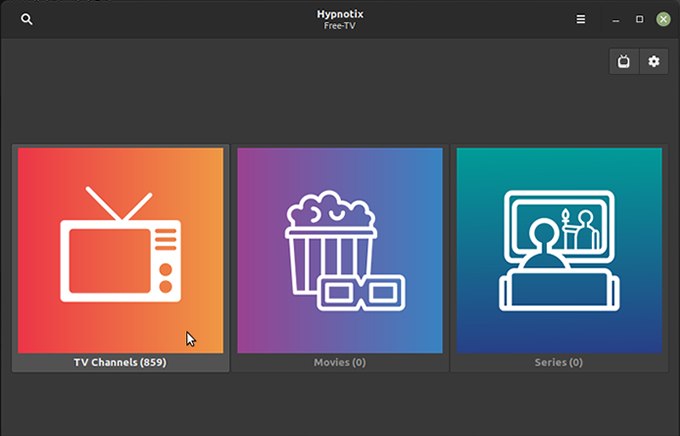Screen dimensions: 680x436
Task: Minimize the Hypnotix window
Action: pyautogui.click(x=616, y=20)
